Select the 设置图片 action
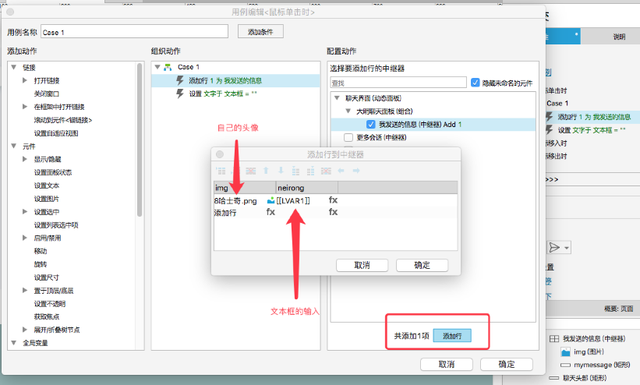The width and height of the screenshot is (640, 385). [x=47, y=198]
